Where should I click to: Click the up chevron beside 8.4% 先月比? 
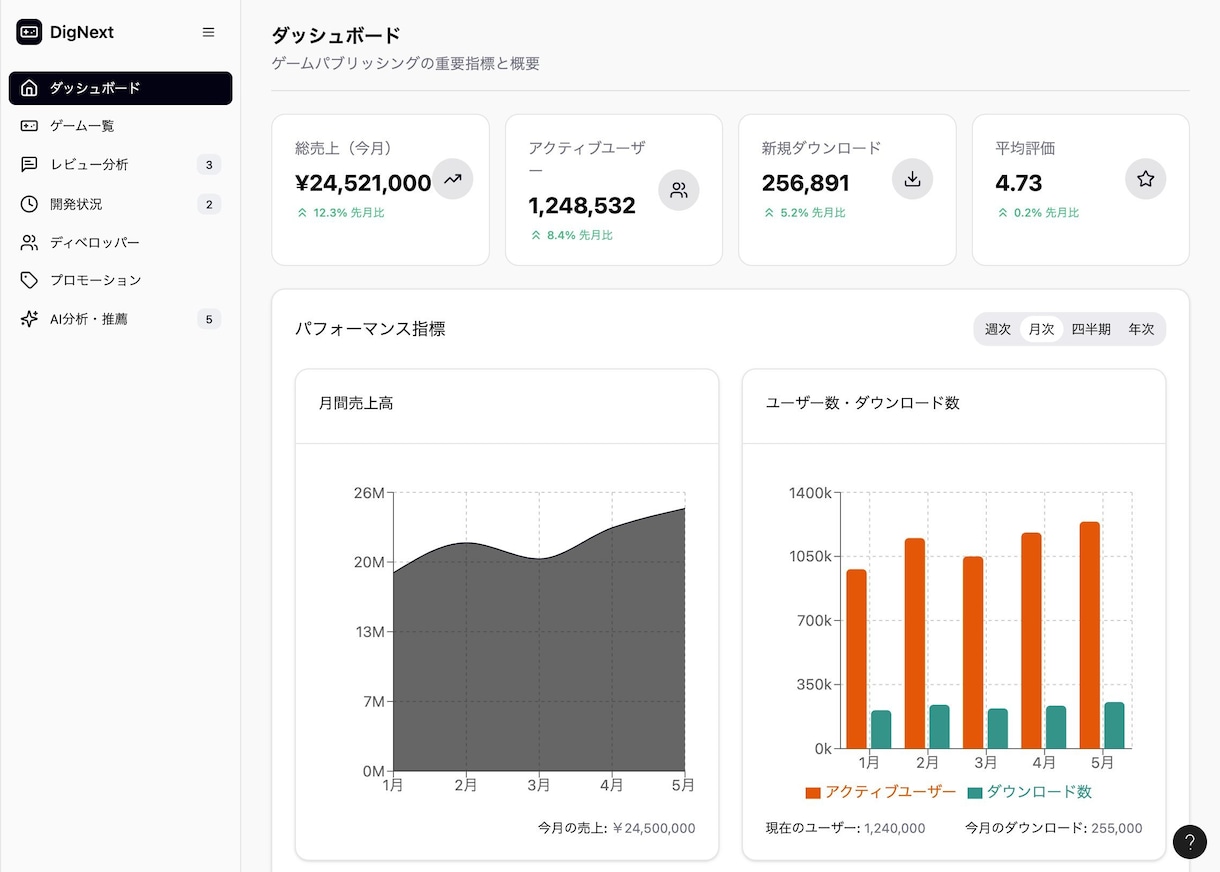pos(536,235)
